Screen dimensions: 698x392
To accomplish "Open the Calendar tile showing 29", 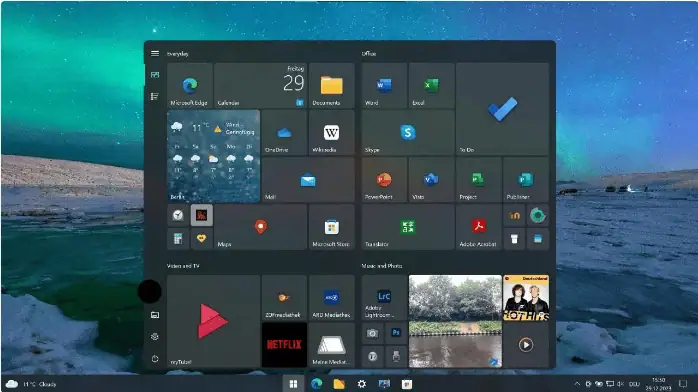I will [x=260, y=85].
